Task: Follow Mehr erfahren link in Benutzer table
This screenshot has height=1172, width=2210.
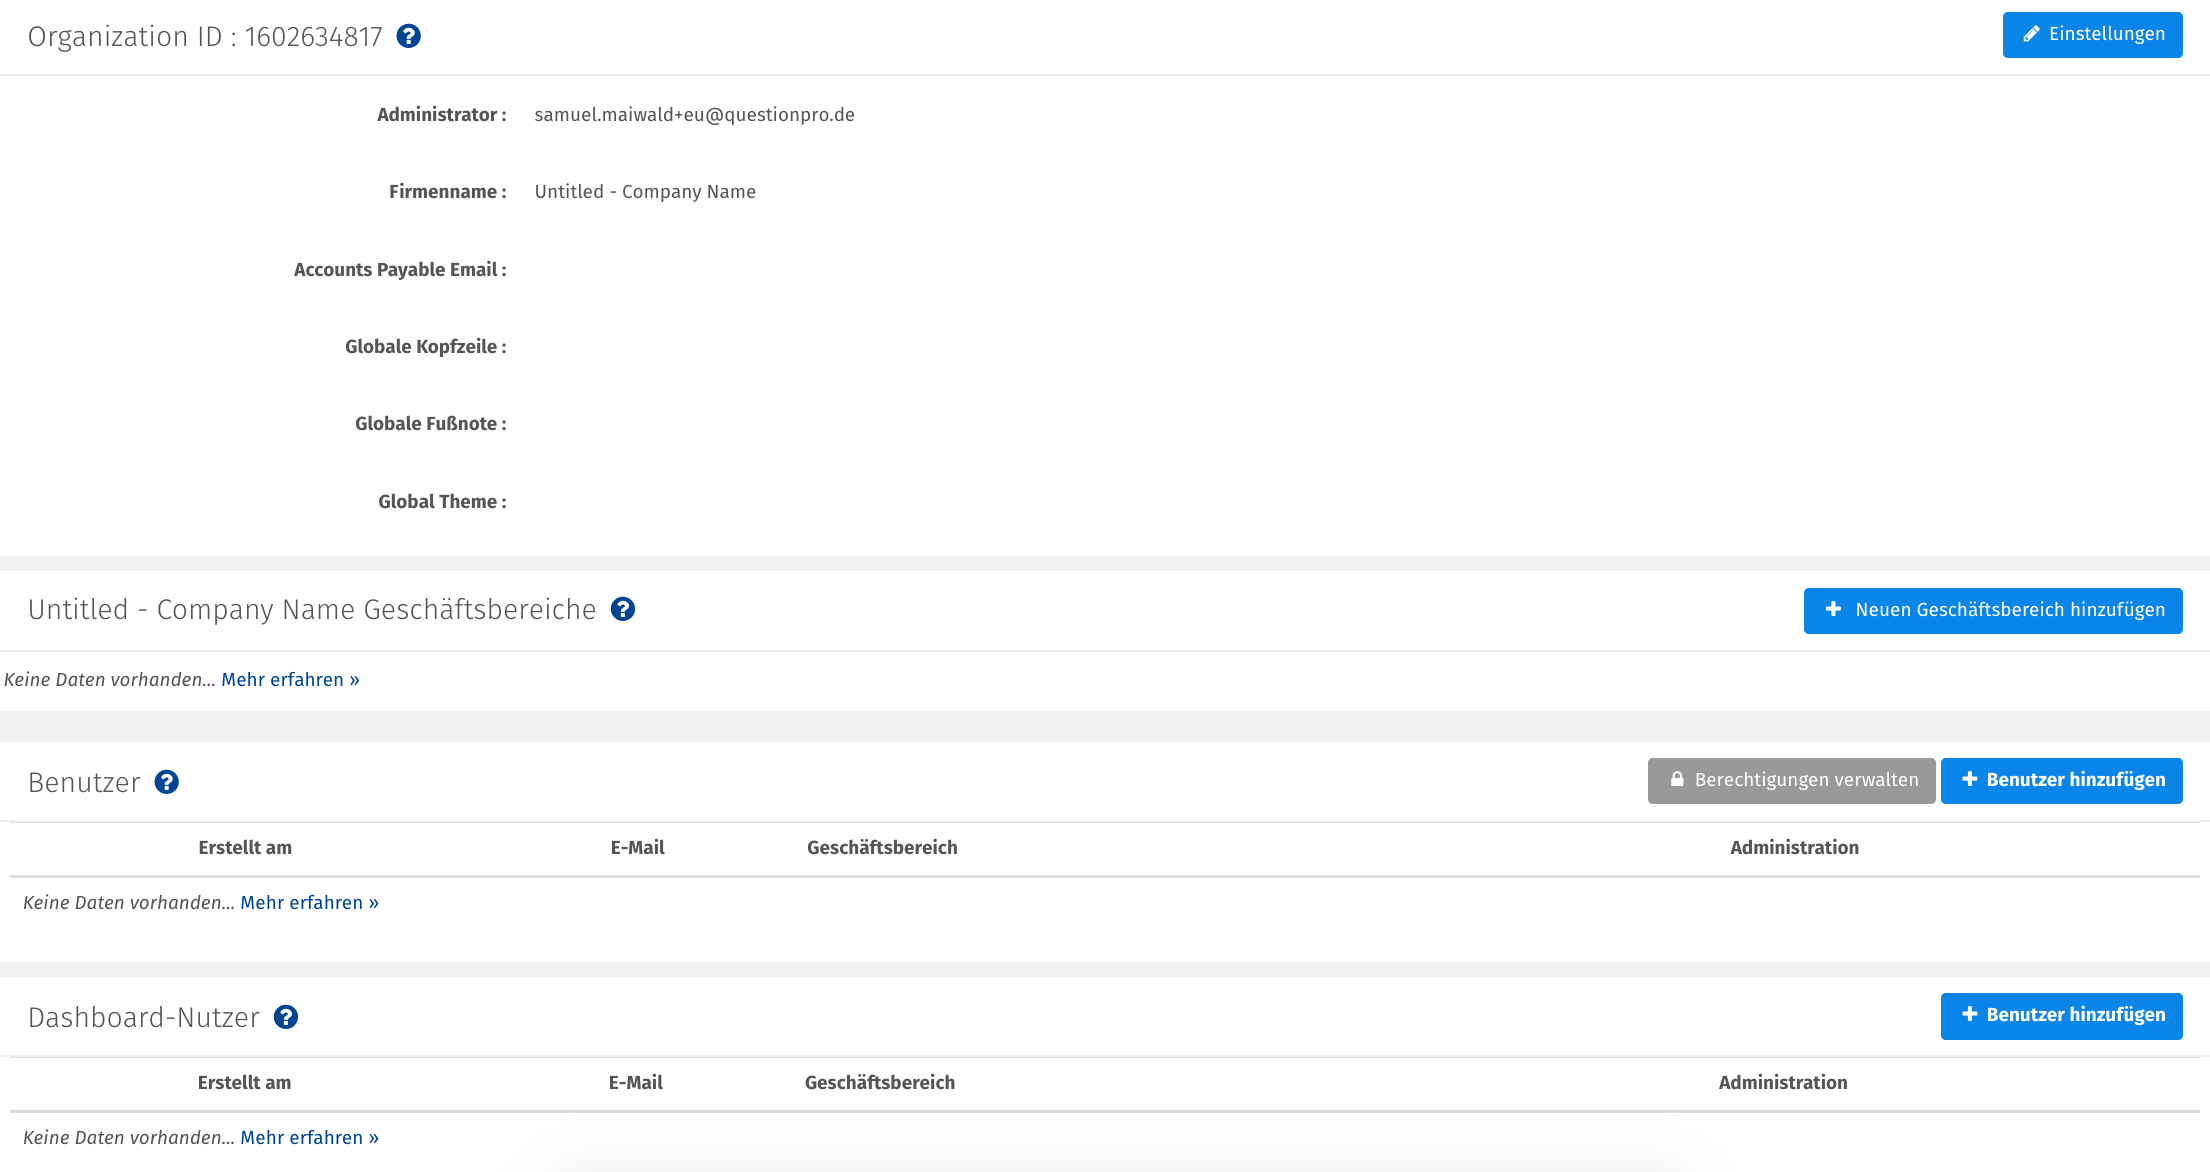Action: point(309,903)
